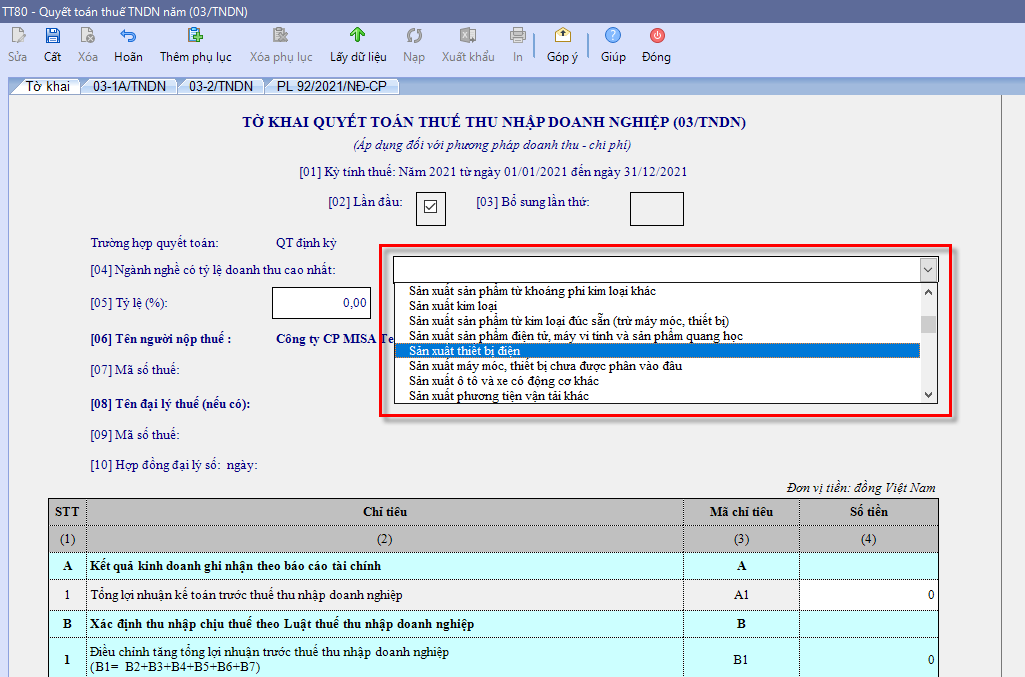This screenshot has height=677, width=1025.
Task: Save with the Cất icon
Action: (x=52, y=35)
